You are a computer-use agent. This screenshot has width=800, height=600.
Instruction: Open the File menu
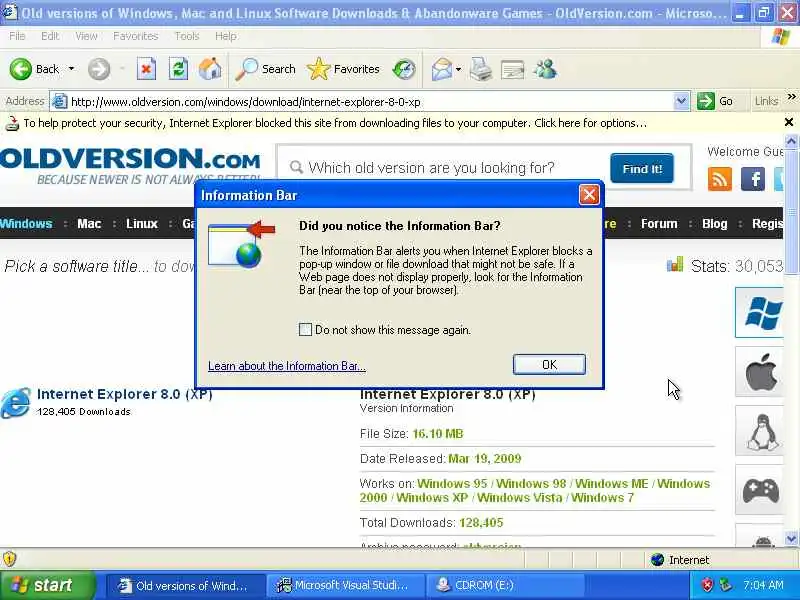point(17,36)
